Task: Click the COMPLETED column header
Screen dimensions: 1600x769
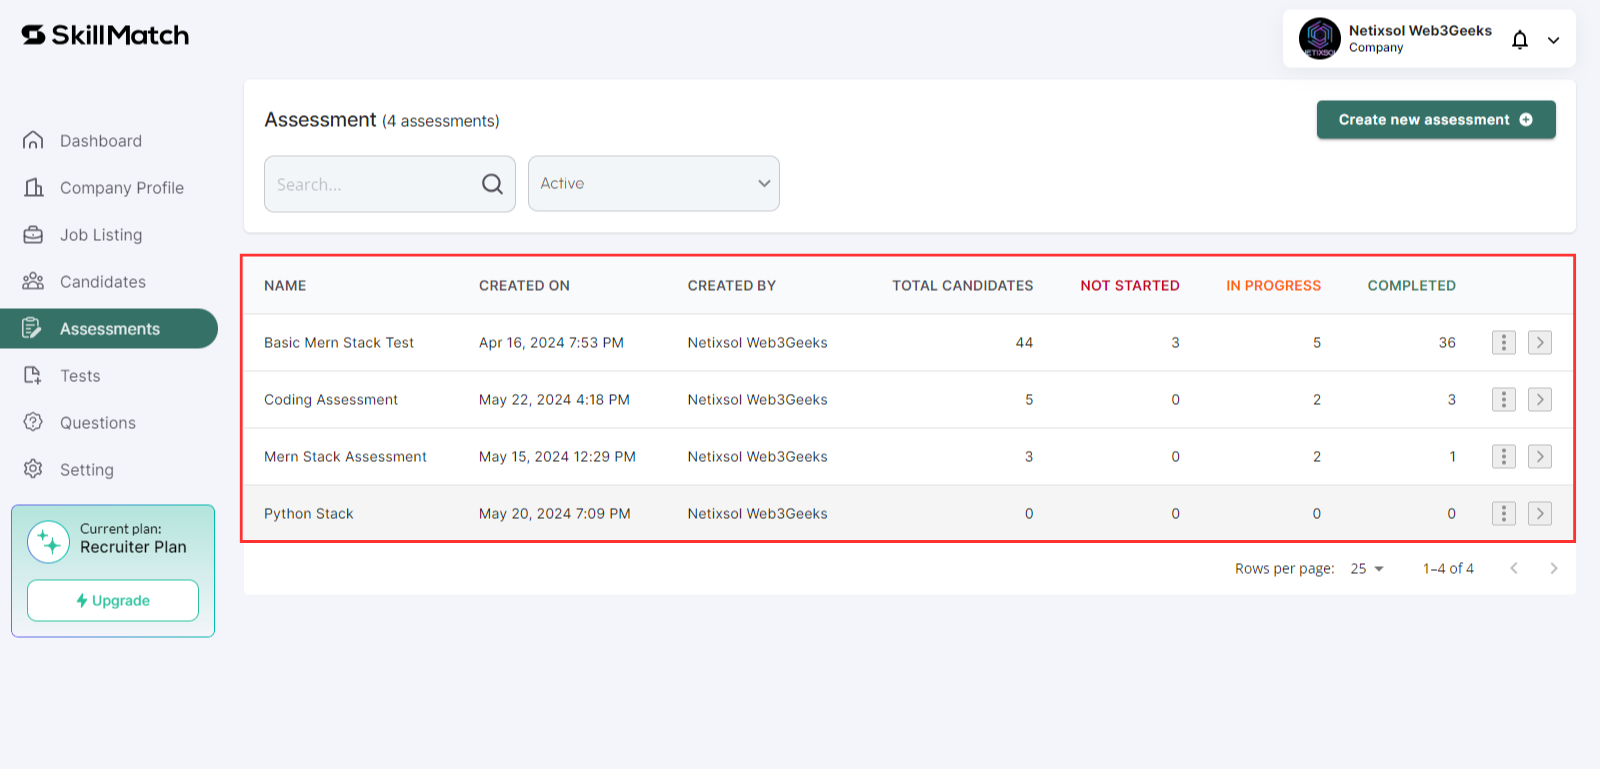Action: (1412, 286)
